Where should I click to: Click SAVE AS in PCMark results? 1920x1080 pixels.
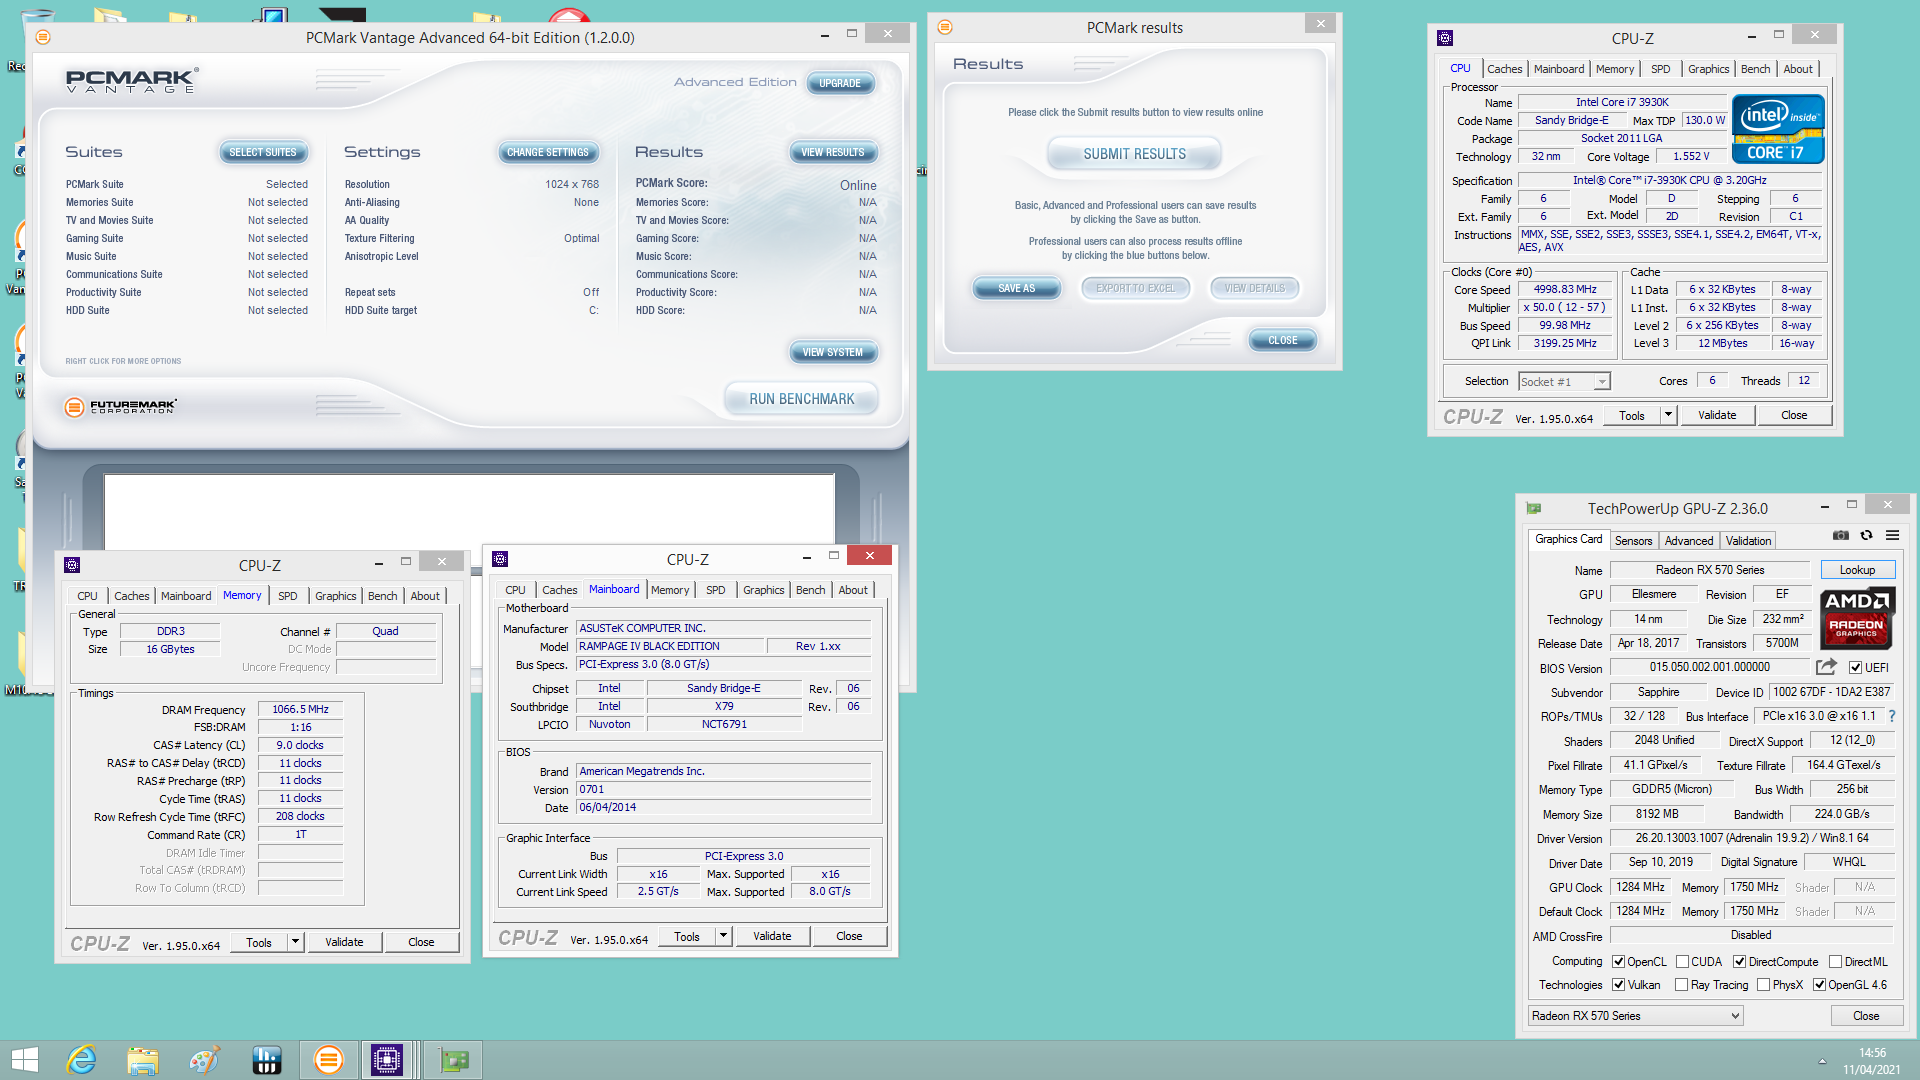1016,288
